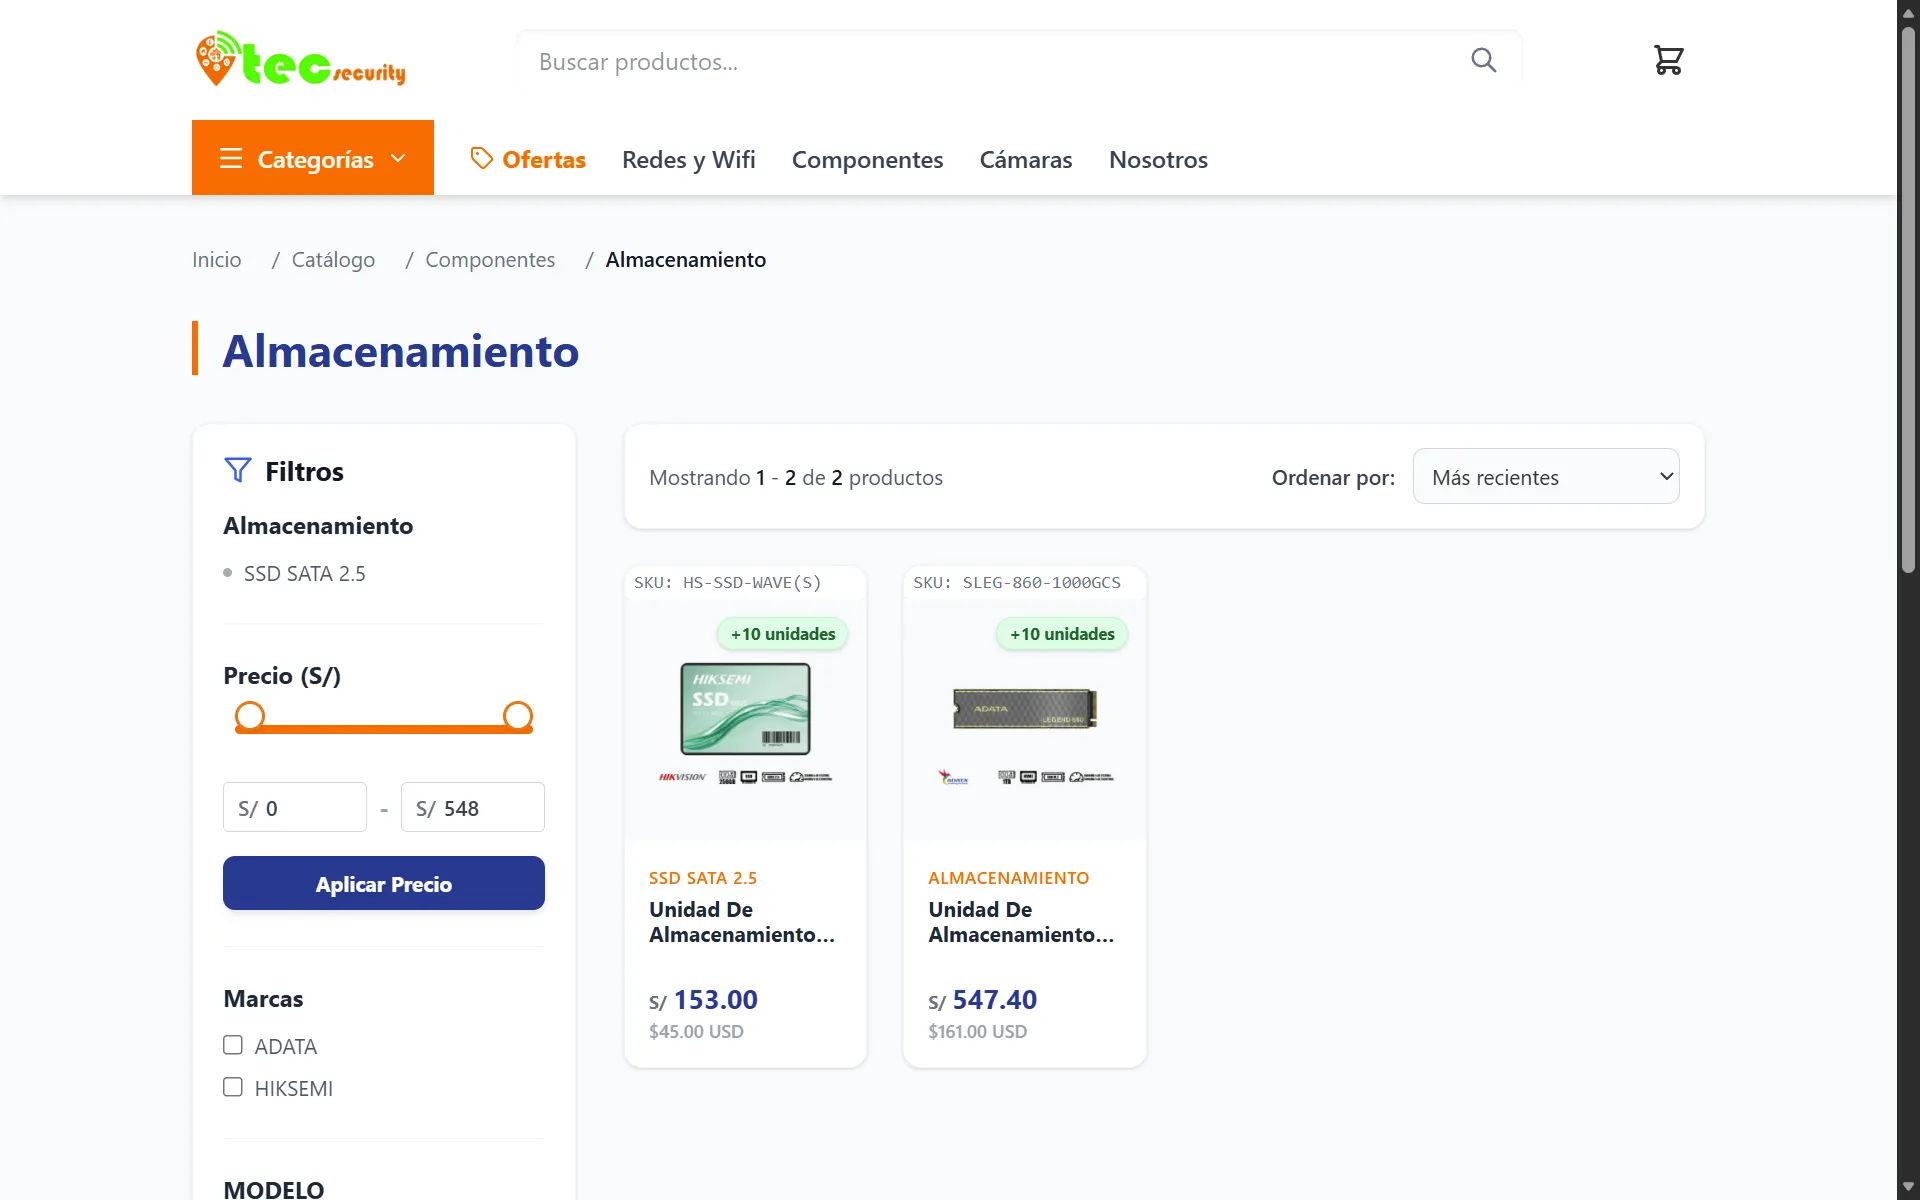
Task: Check the HIKSEMI brand checkbox
Action: click(233, 1086)
